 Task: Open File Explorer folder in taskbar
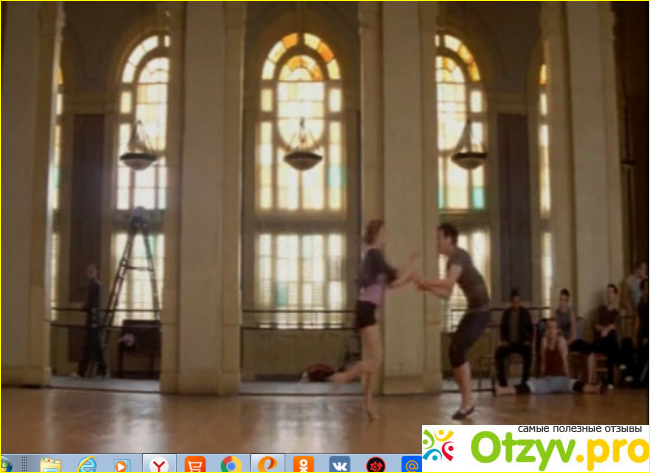[50, 465]
